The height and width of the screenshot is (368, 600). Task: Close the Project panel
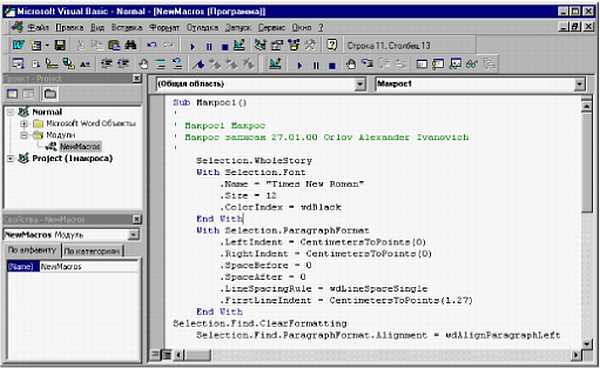tap(137, 78)
